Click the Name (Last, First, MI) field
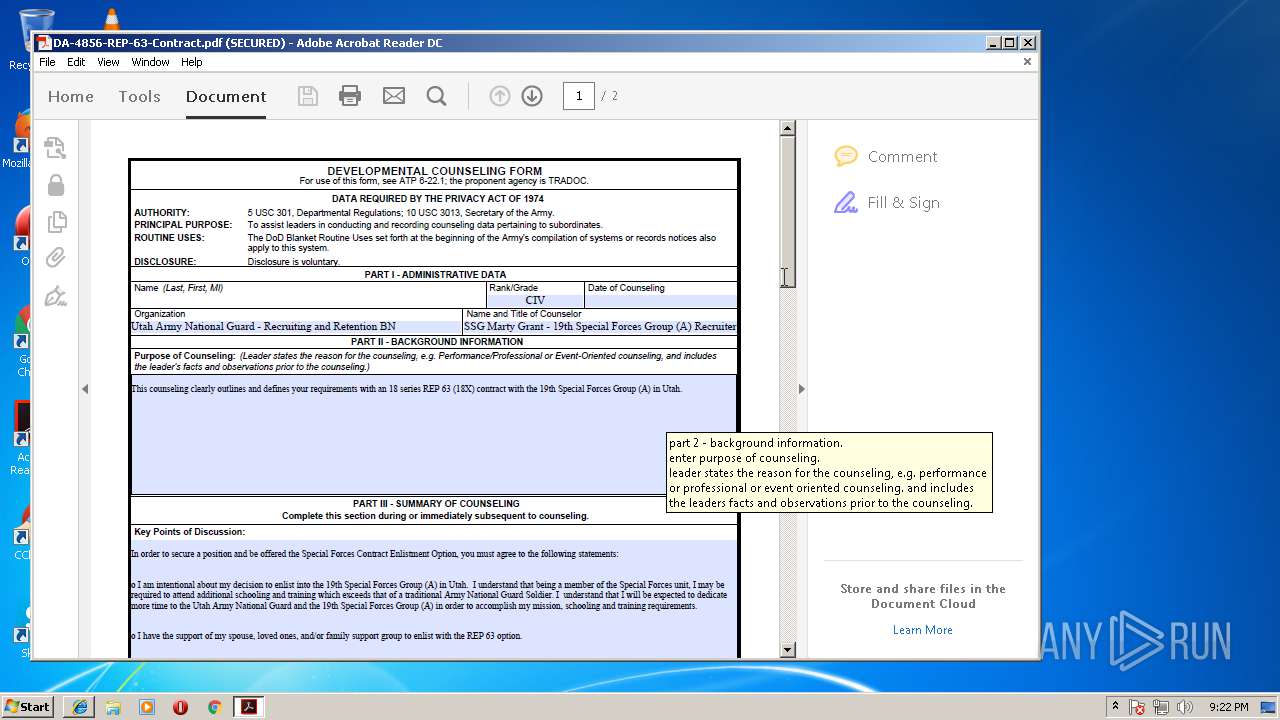1280x720 pixels. coord(308,300)
